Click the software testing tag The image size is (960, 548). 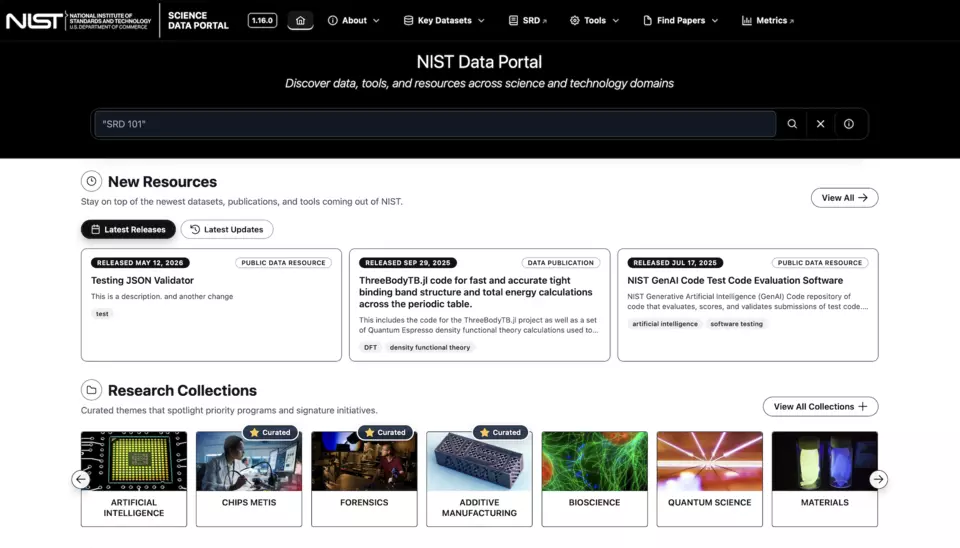[737, 324]
